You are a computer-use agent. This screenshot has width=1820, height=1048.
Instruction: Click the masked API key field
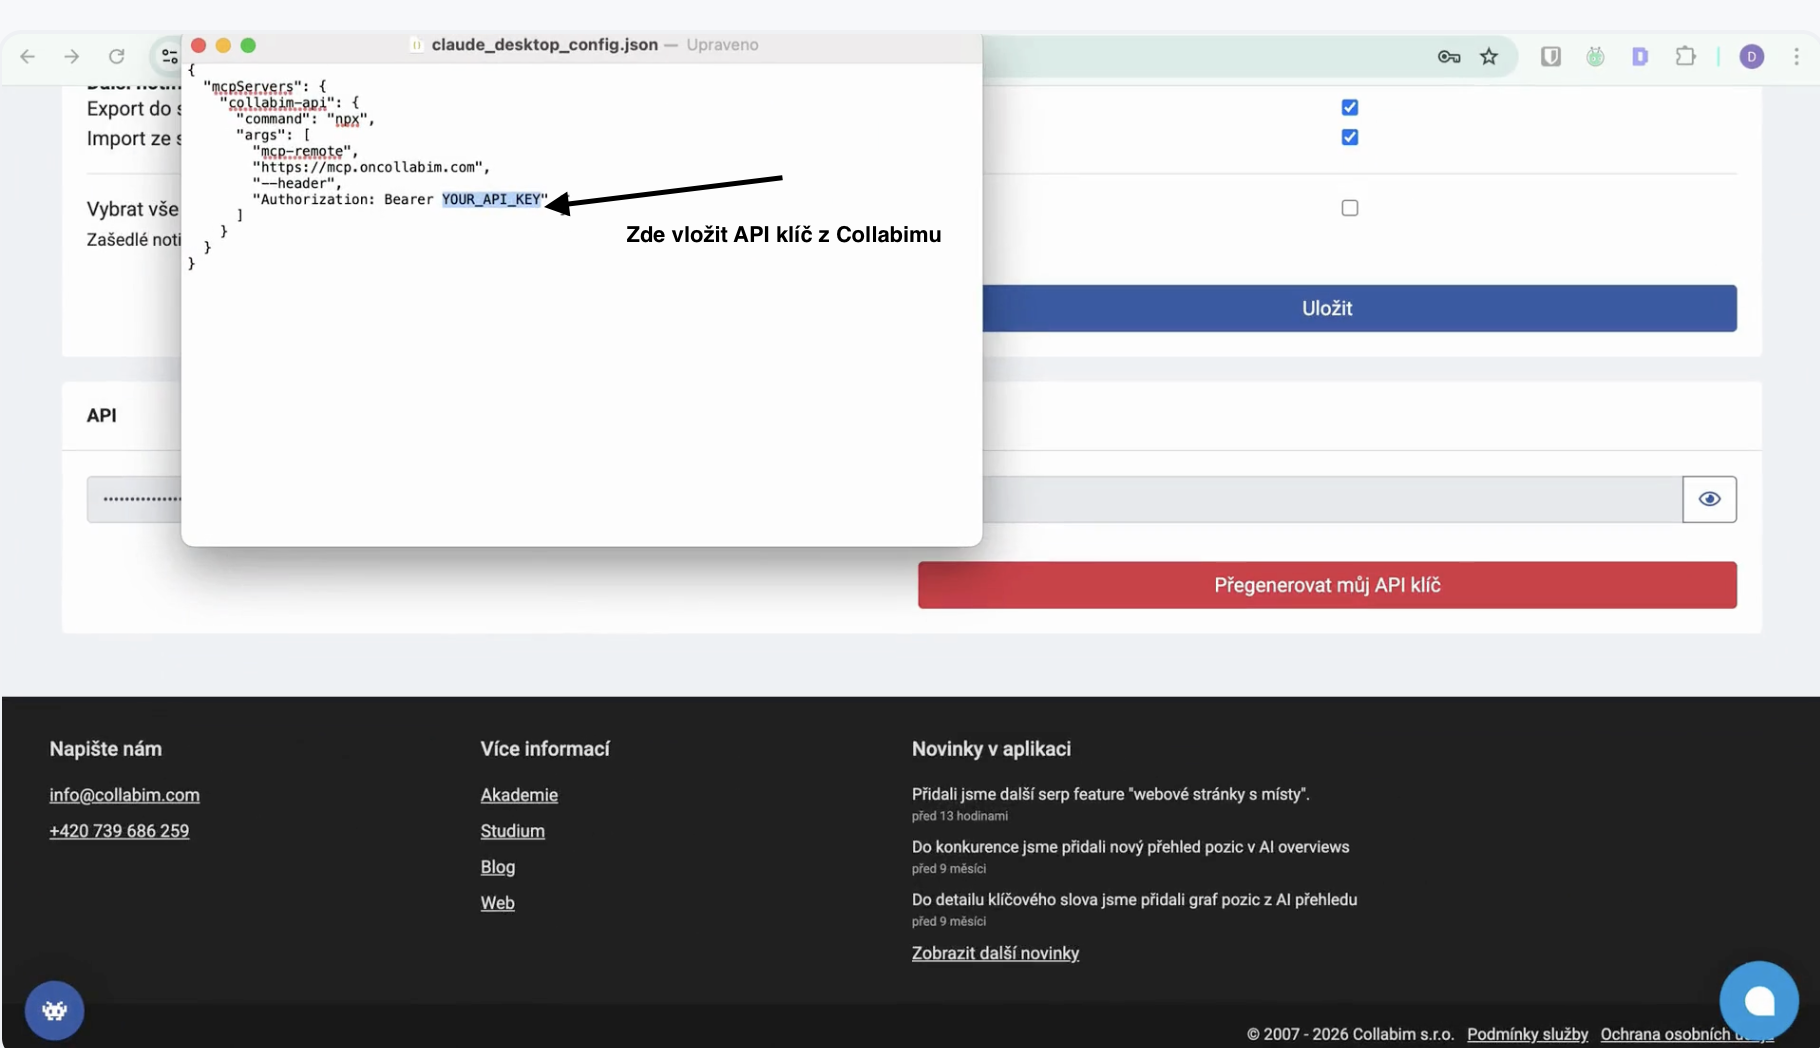1330,499
